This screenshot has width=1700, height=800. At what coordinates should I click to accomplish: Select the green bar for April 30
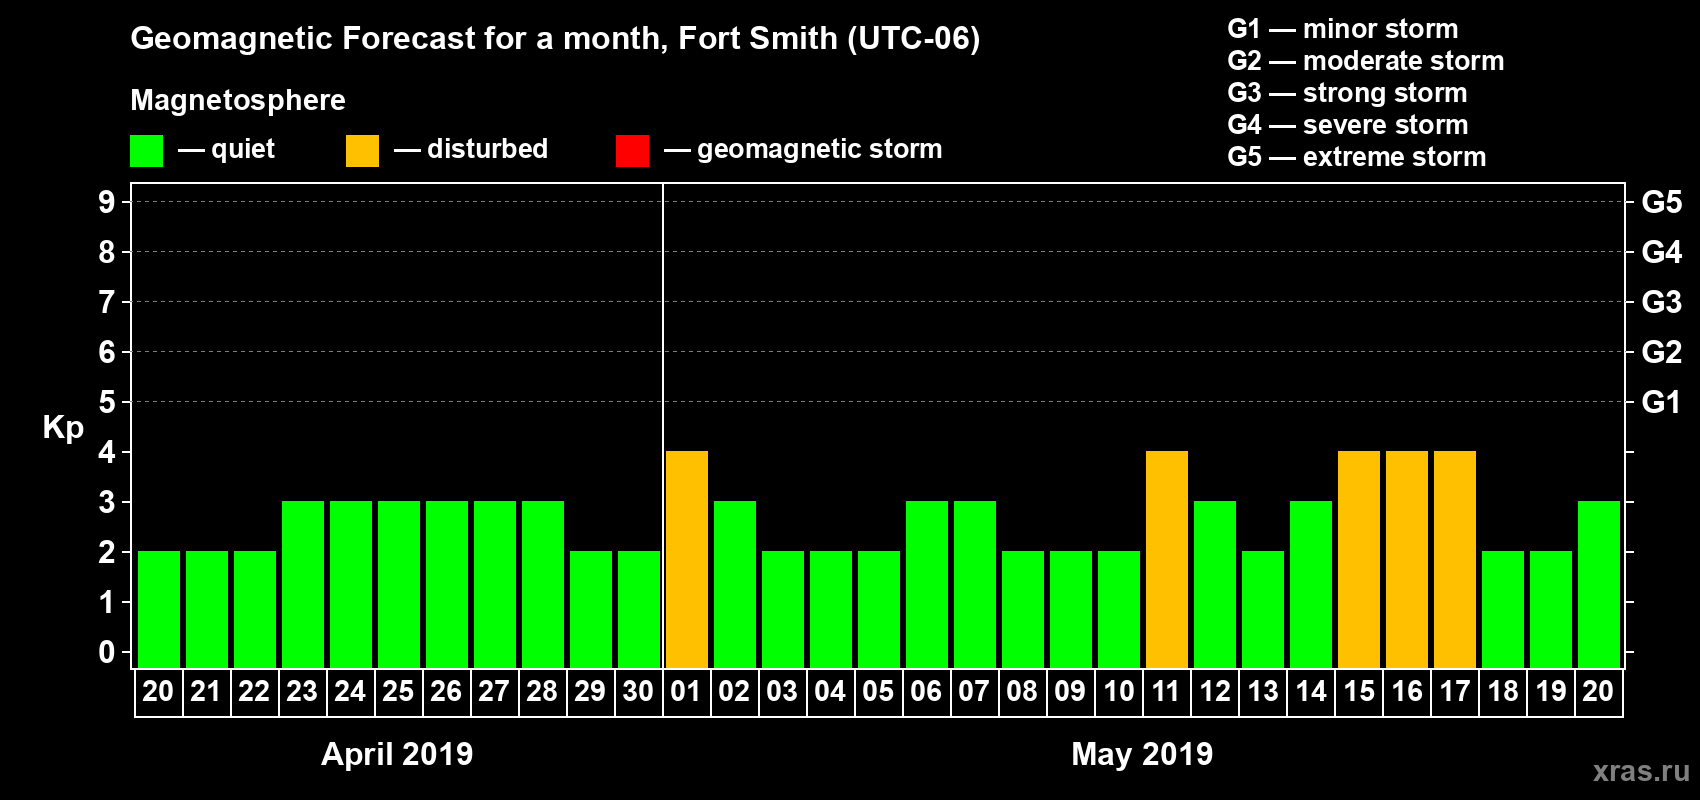click(639, 610)
